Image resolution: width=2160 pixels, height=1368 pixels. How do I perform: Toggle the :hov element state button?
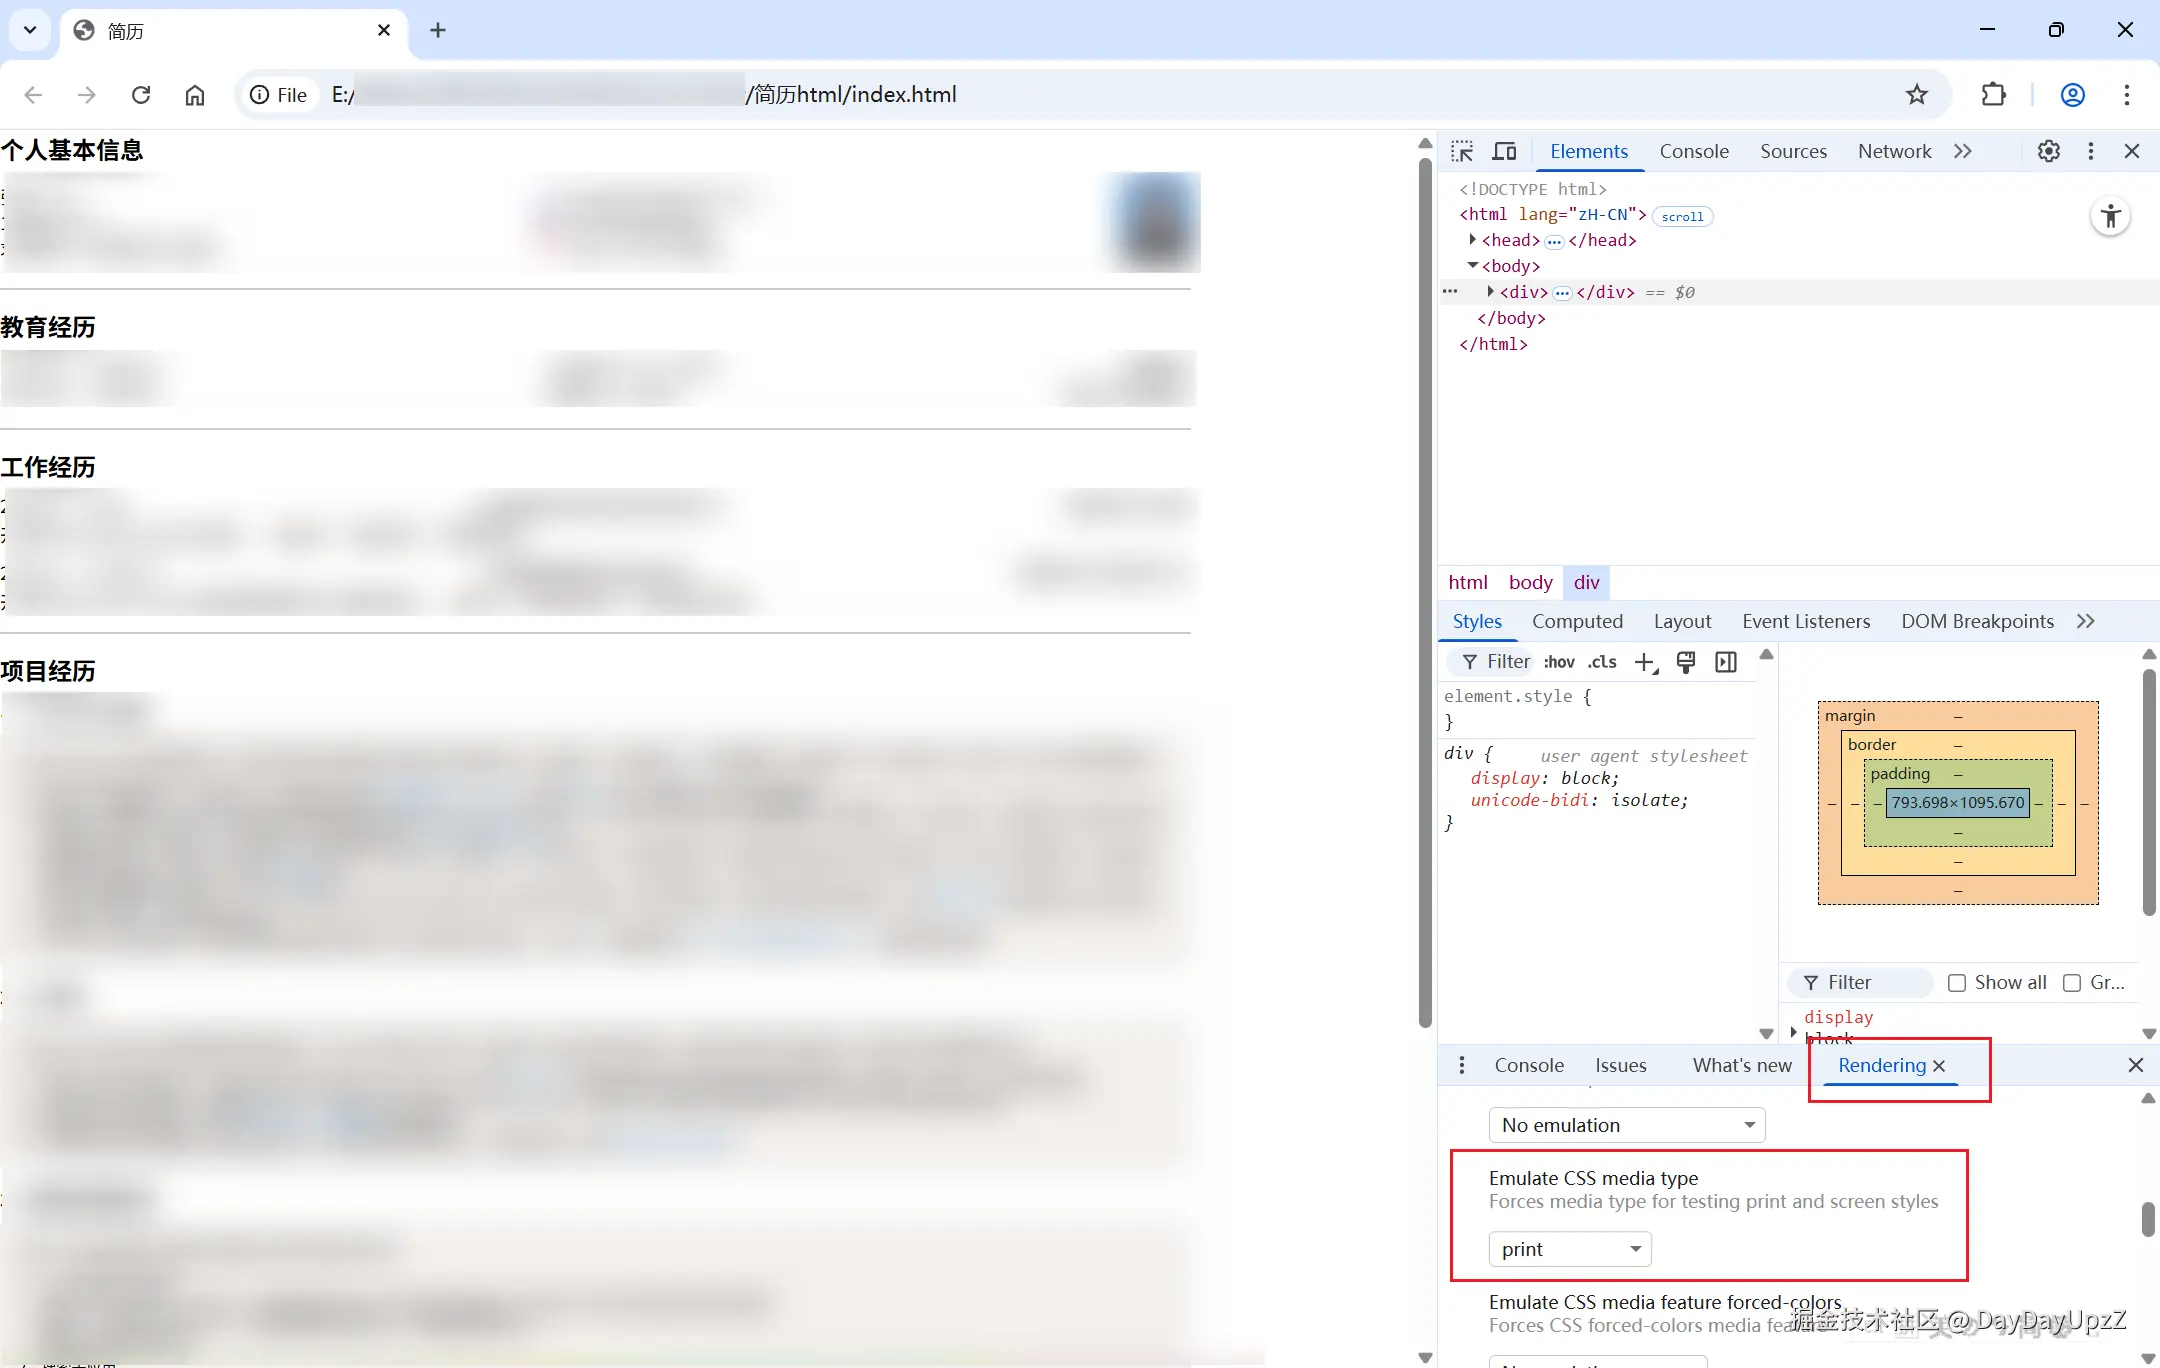pyautogui.click(x=1559, y=662)
